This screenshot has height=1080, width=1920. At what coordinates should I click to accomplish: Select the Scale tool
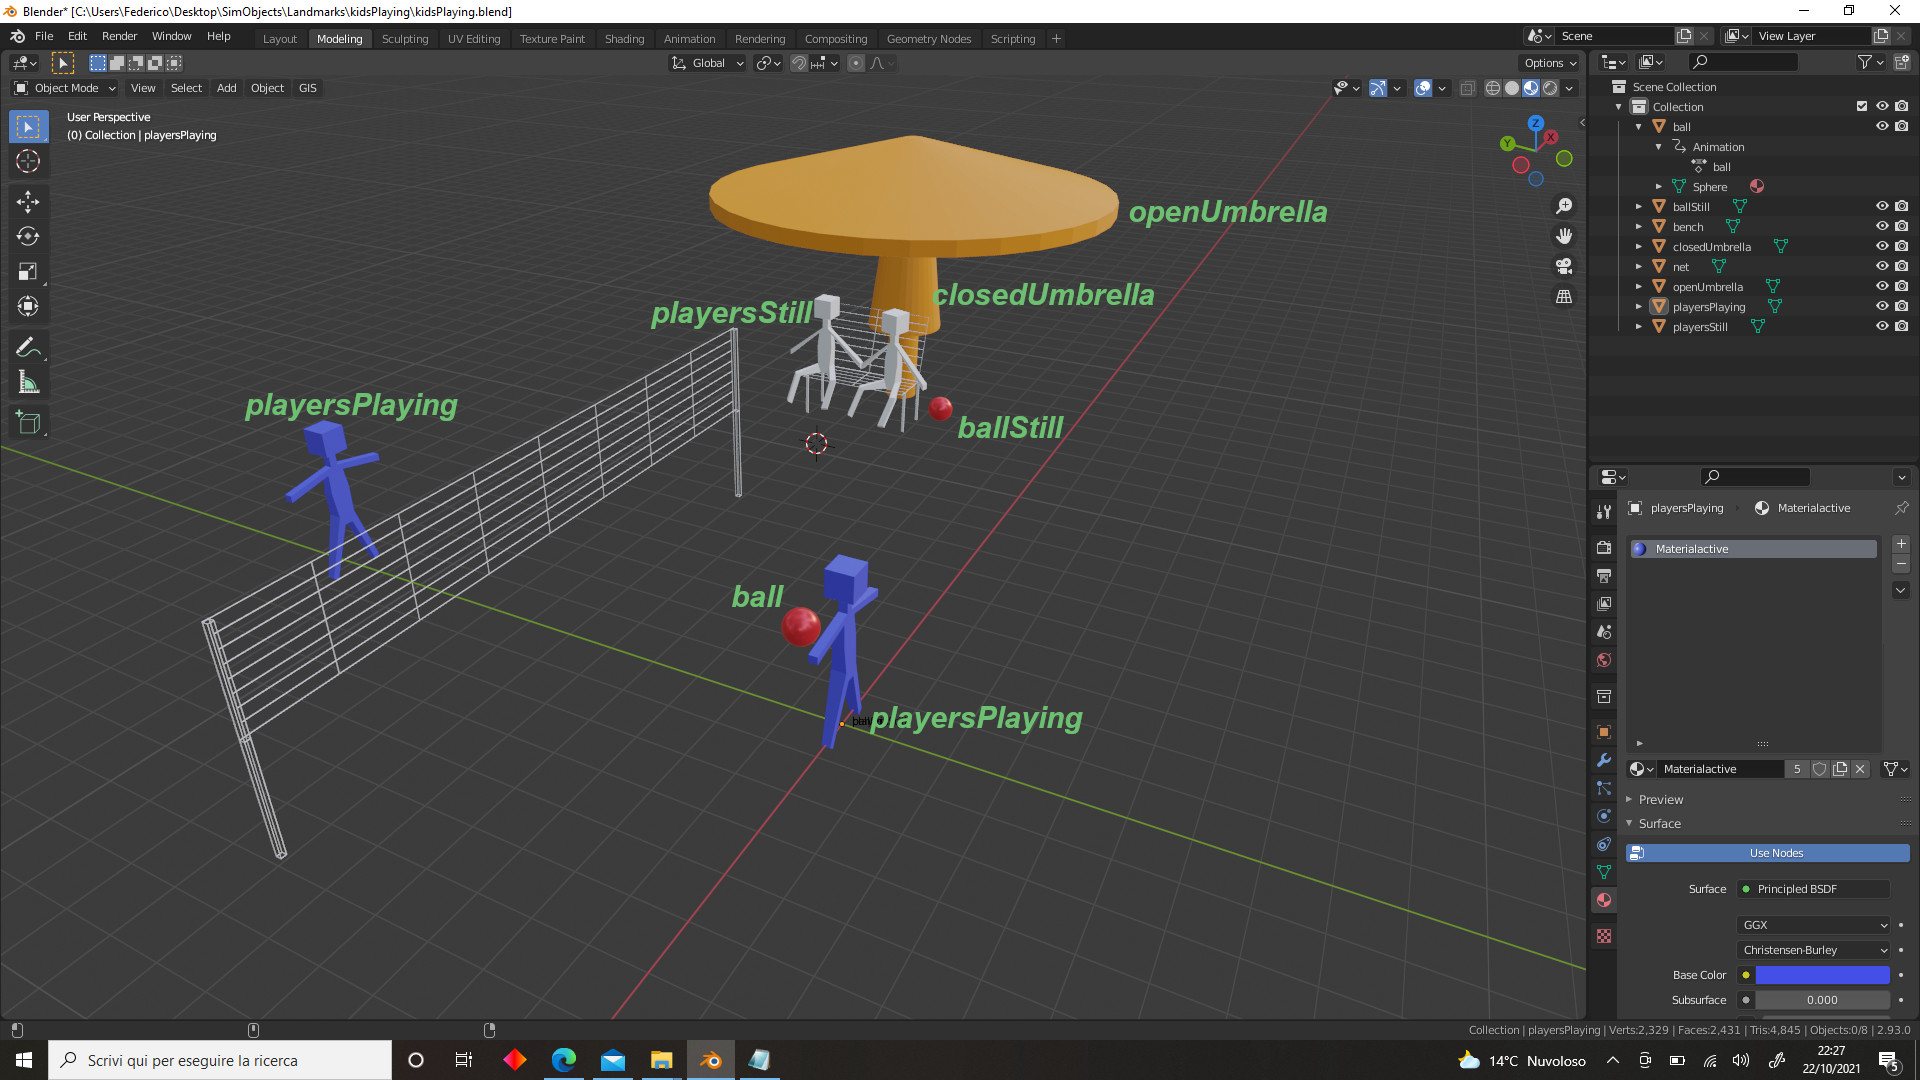tap(28, 272)
